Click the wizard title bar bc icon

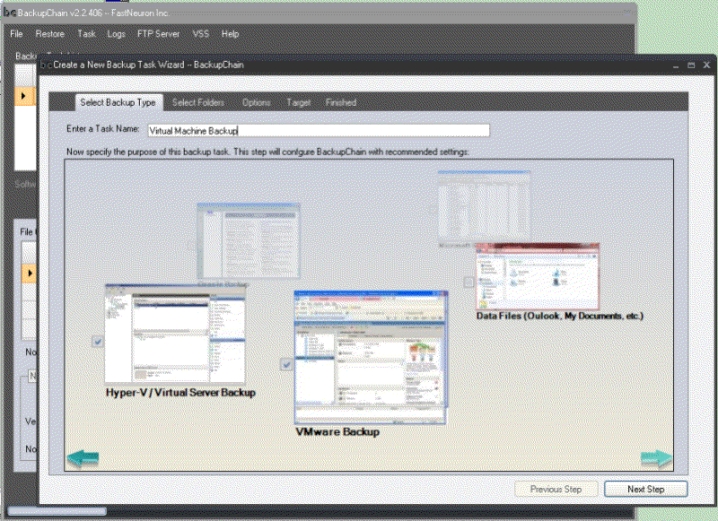(45, 64)
